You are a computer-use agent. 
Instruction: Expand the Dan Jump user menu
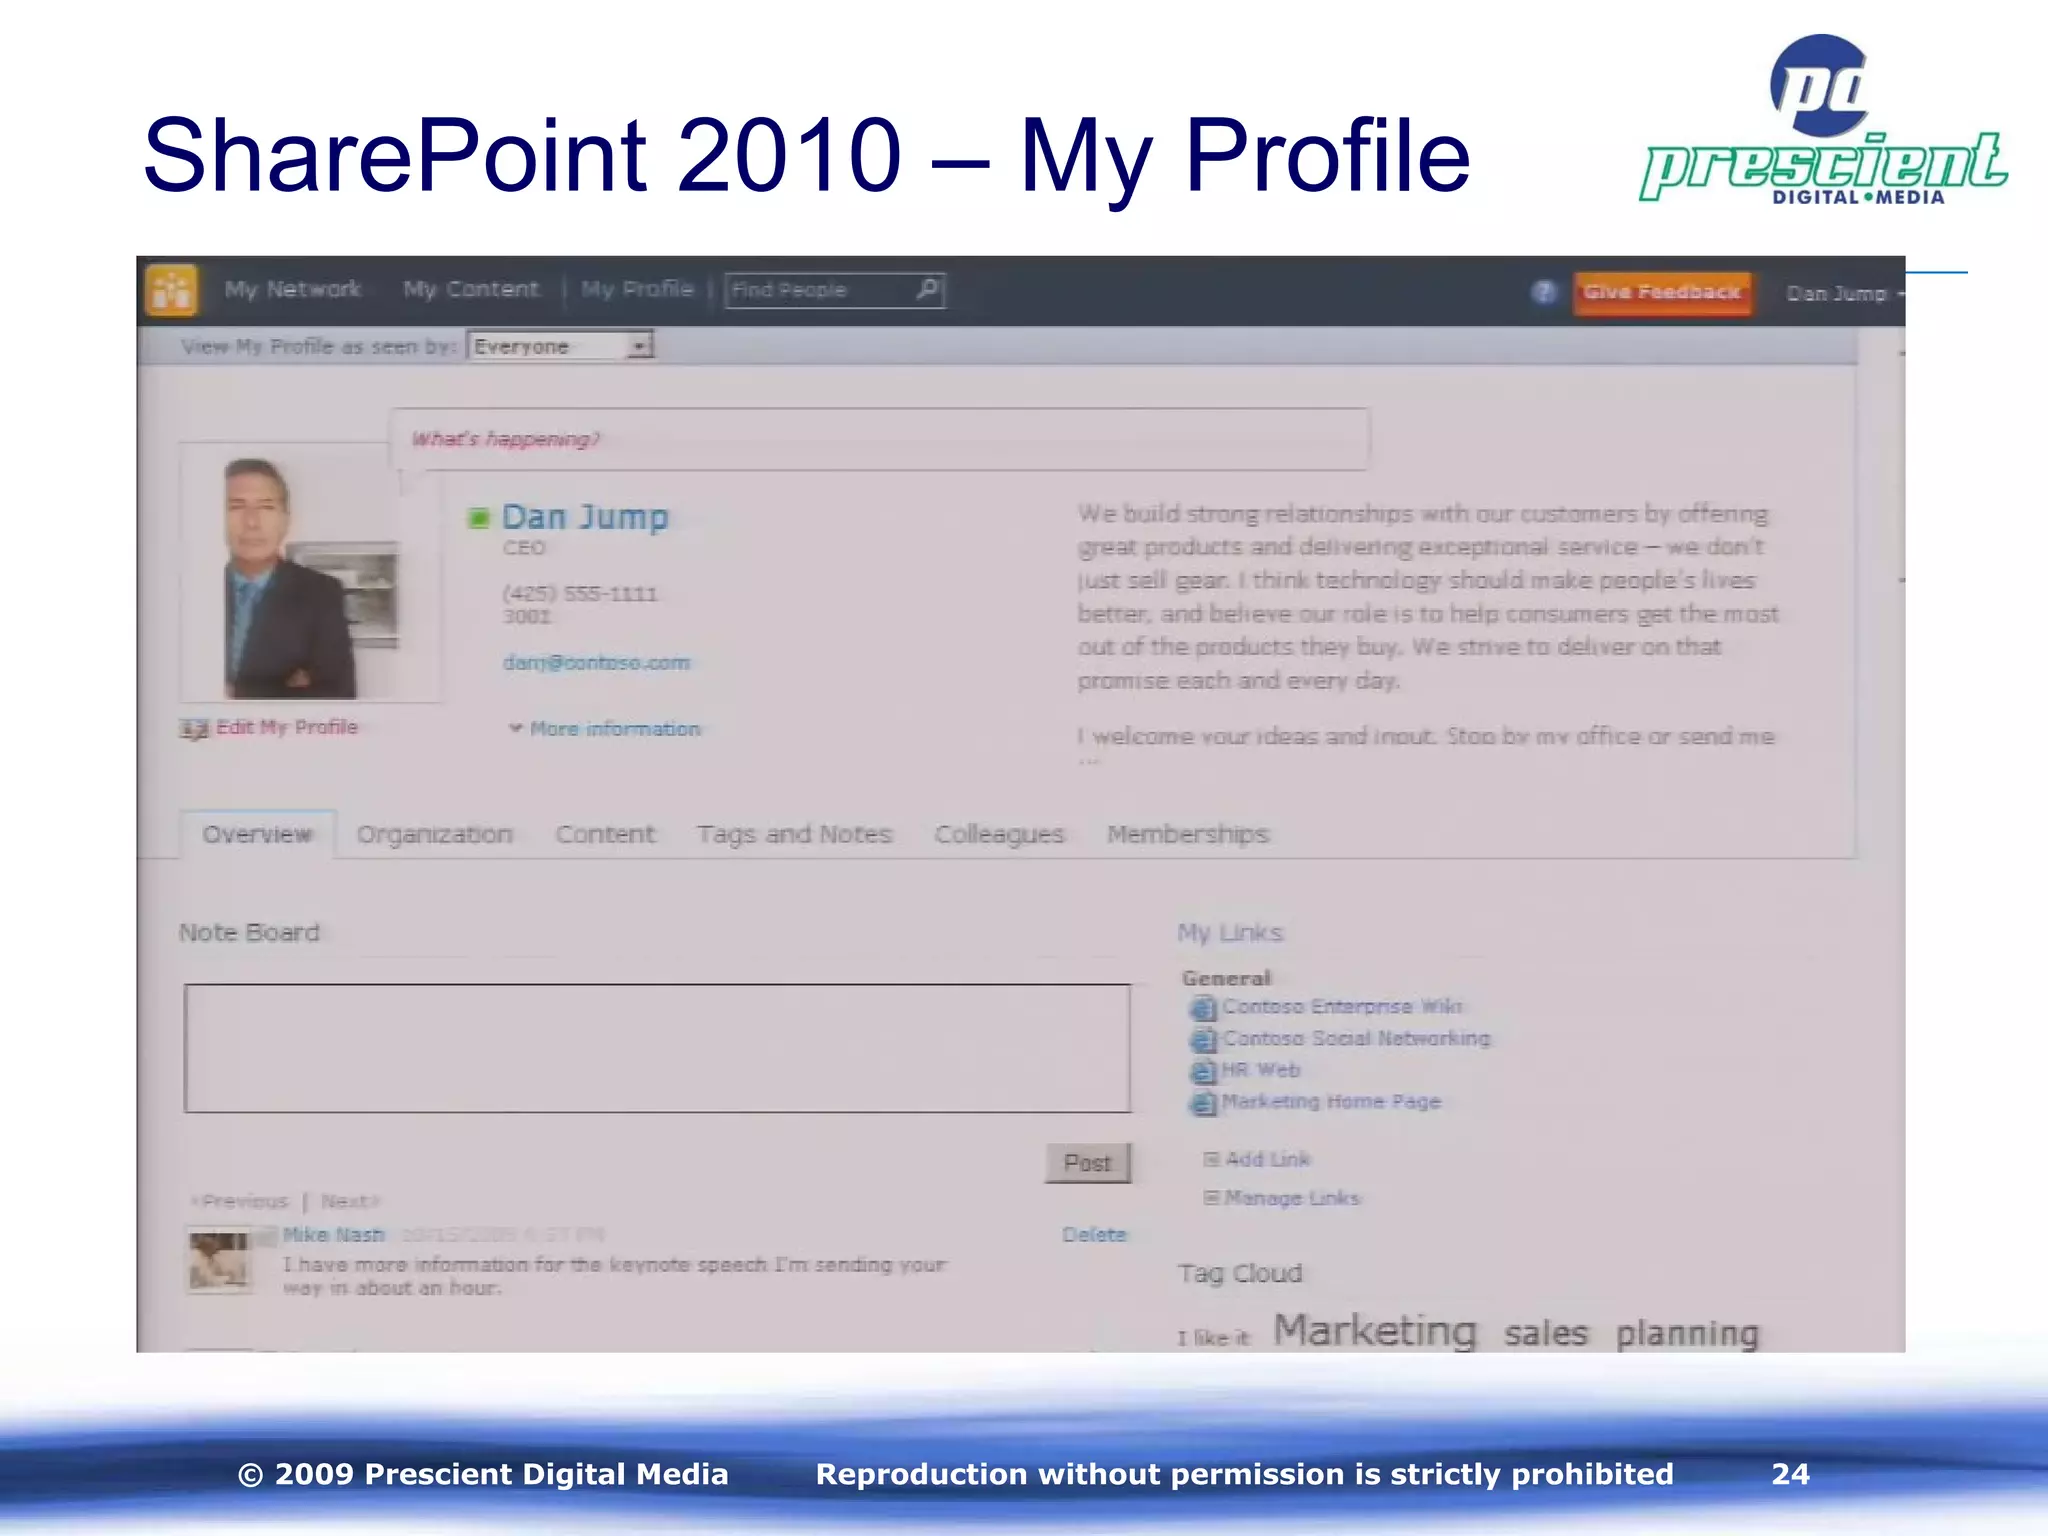point(1845,293)
